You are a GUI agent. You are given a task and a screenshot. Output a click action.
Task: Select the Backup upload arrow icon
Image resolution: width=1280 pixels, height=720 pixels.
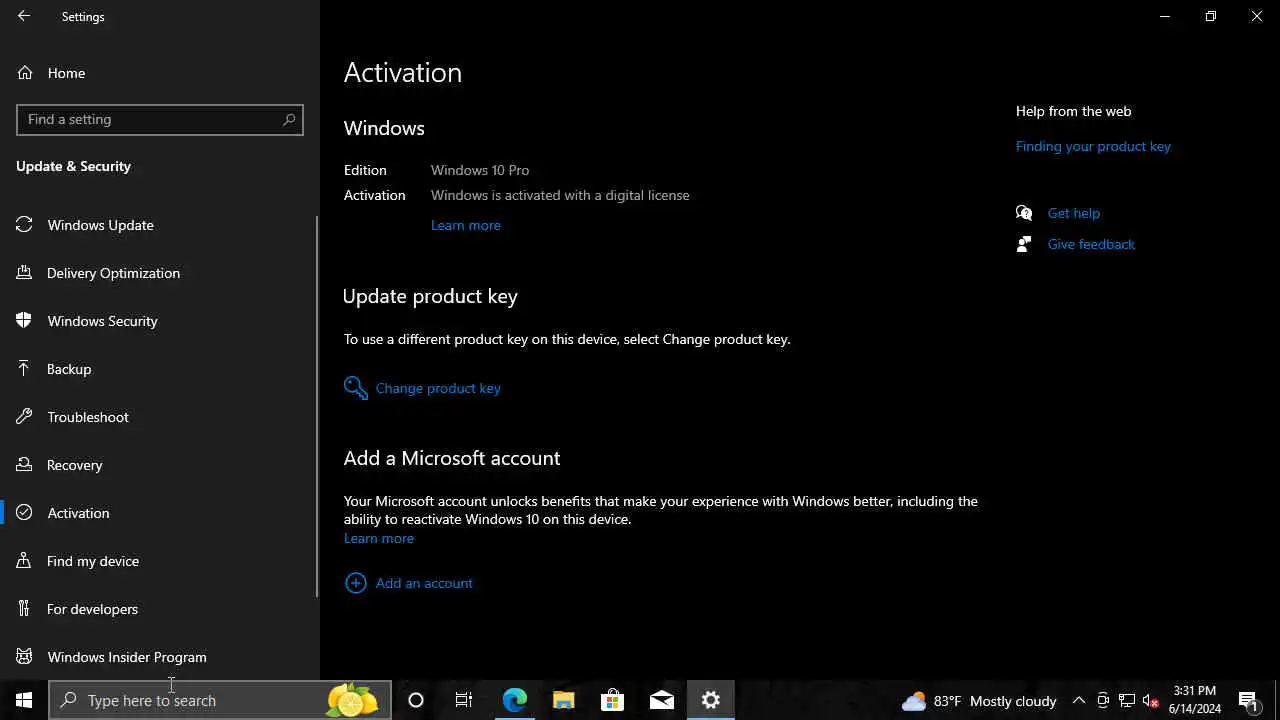pyautogui.click(x=25, y=369)
